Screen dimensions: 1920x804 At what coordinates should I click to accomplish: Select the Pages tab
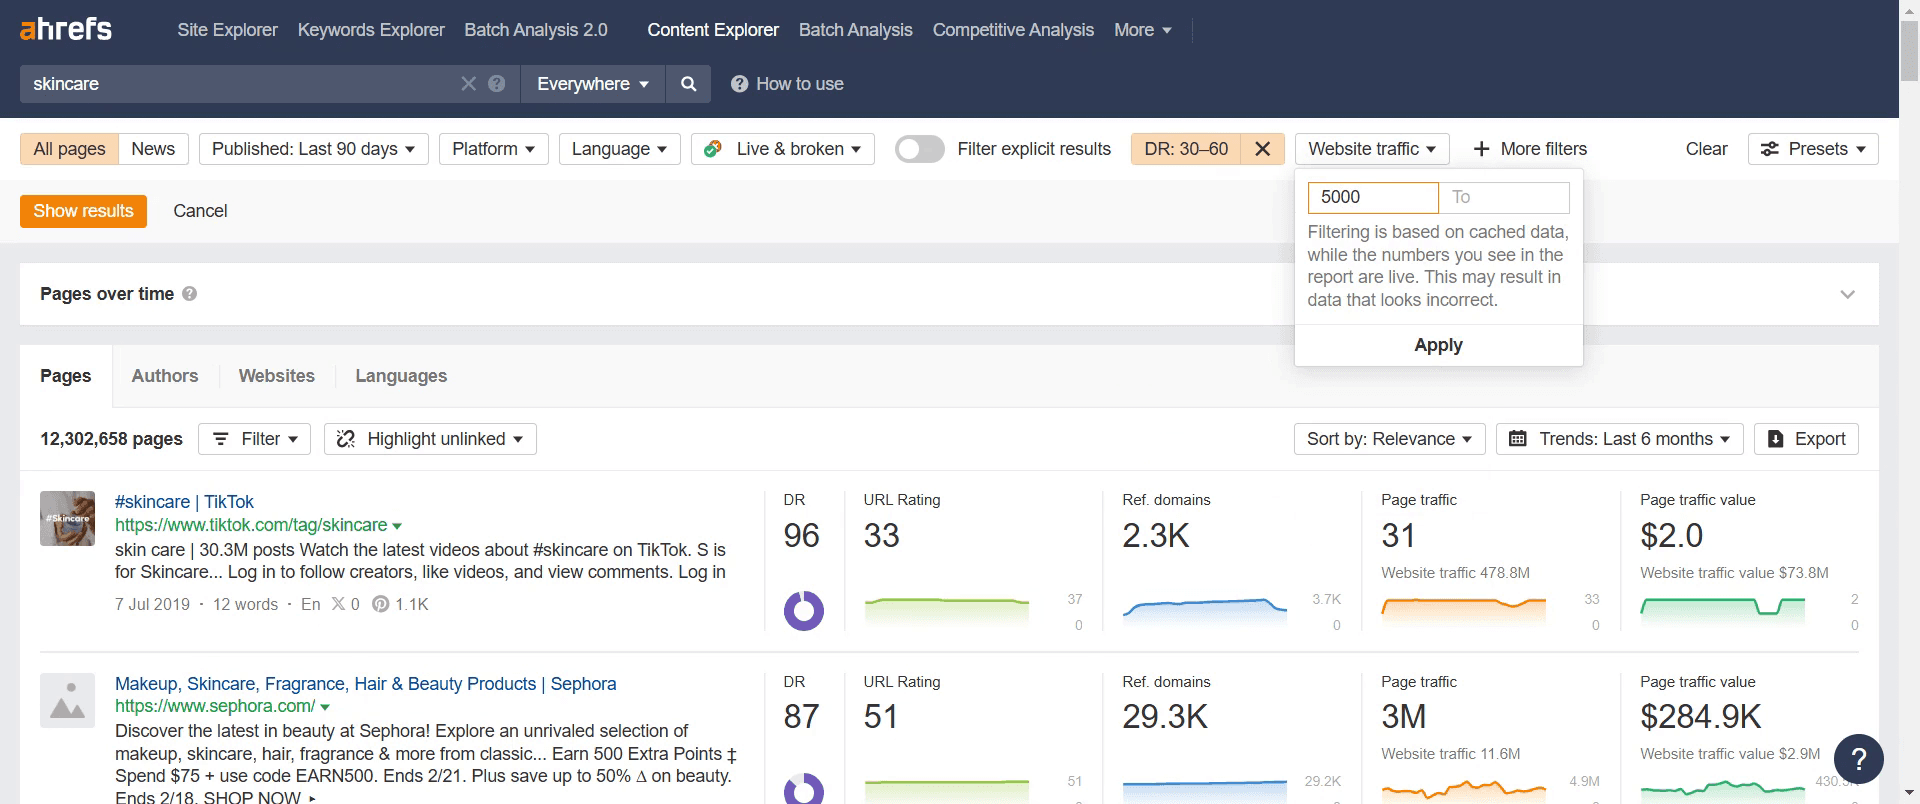click(x=66, y=376)
